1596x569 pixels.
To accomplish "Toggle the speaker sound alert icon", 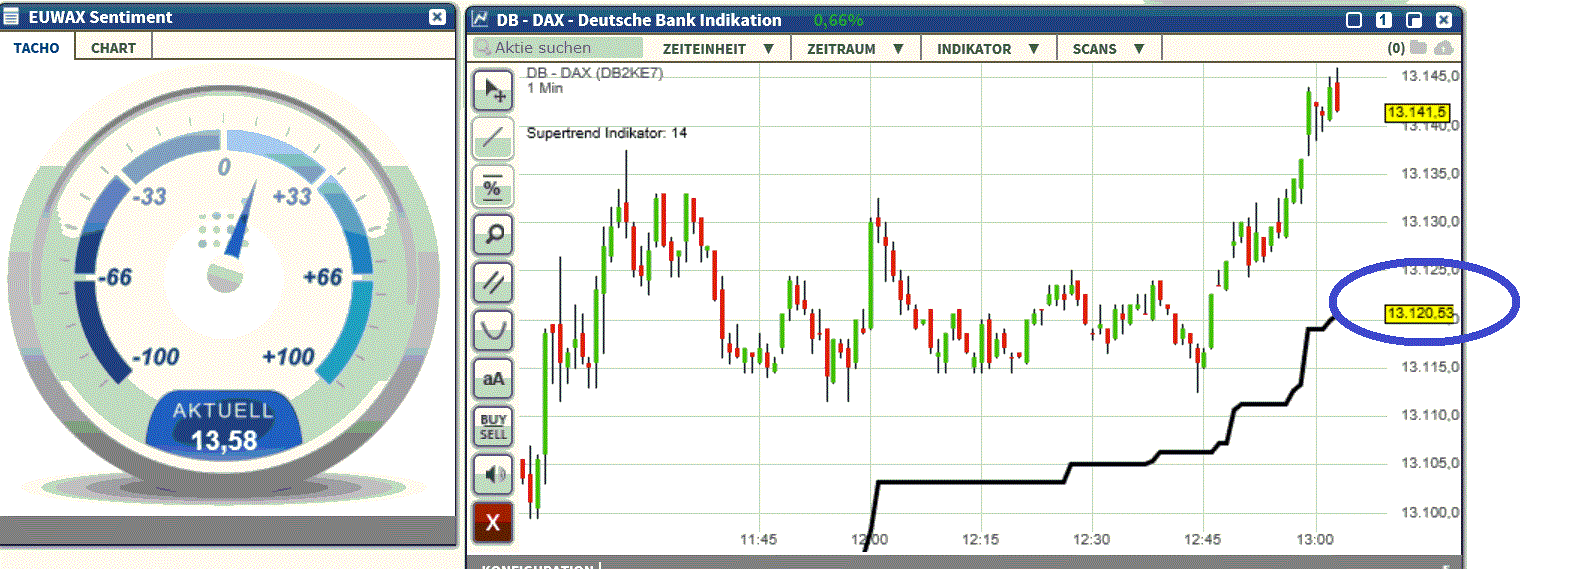I will coord(493,474).
